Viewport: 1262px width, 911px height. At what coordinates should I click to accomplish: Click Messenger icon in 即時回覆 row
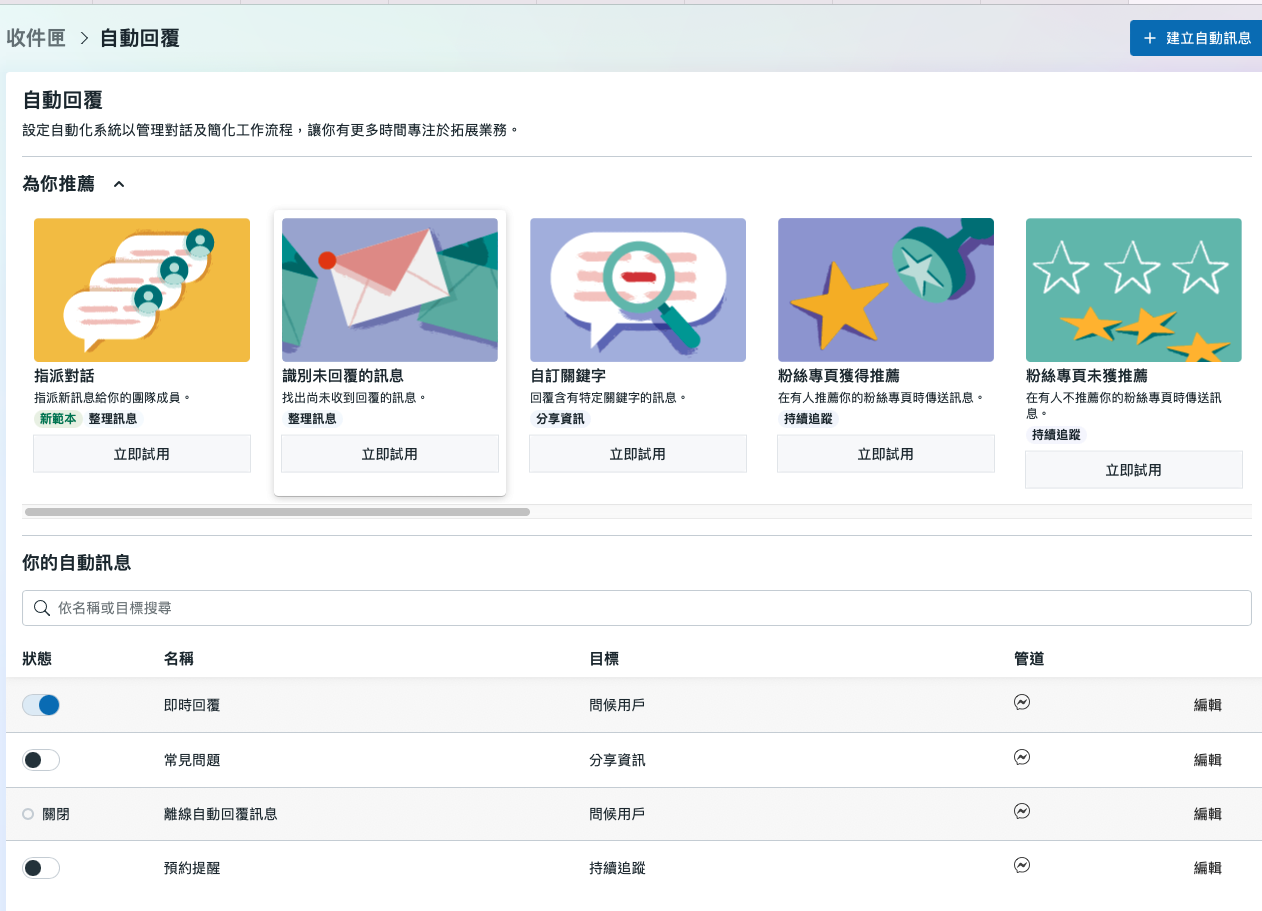pyautogui.click(x=1022, y=702)
